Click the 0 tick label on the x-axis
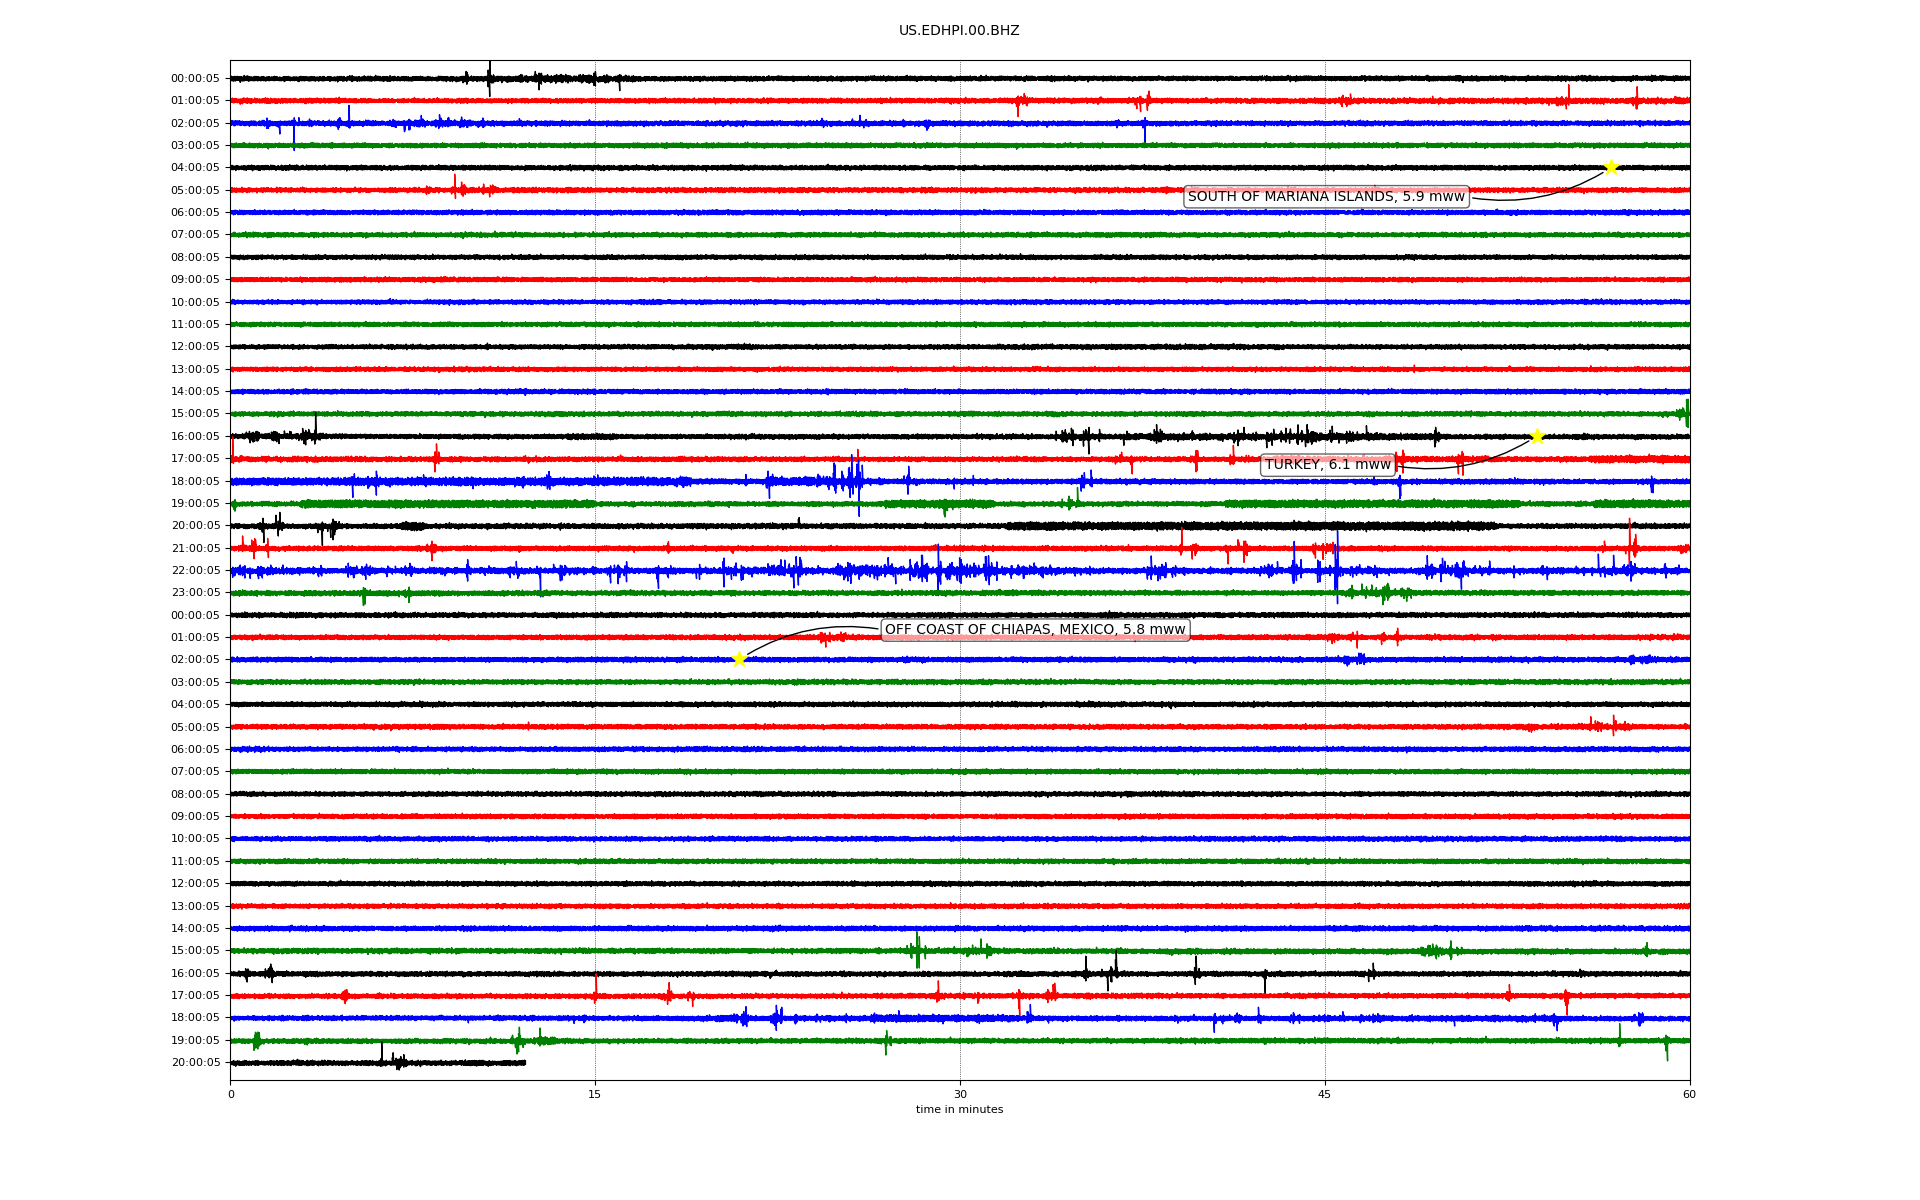This screenshot has height=1200, width=1920. pyautogui.click(x=231, y=1094)
